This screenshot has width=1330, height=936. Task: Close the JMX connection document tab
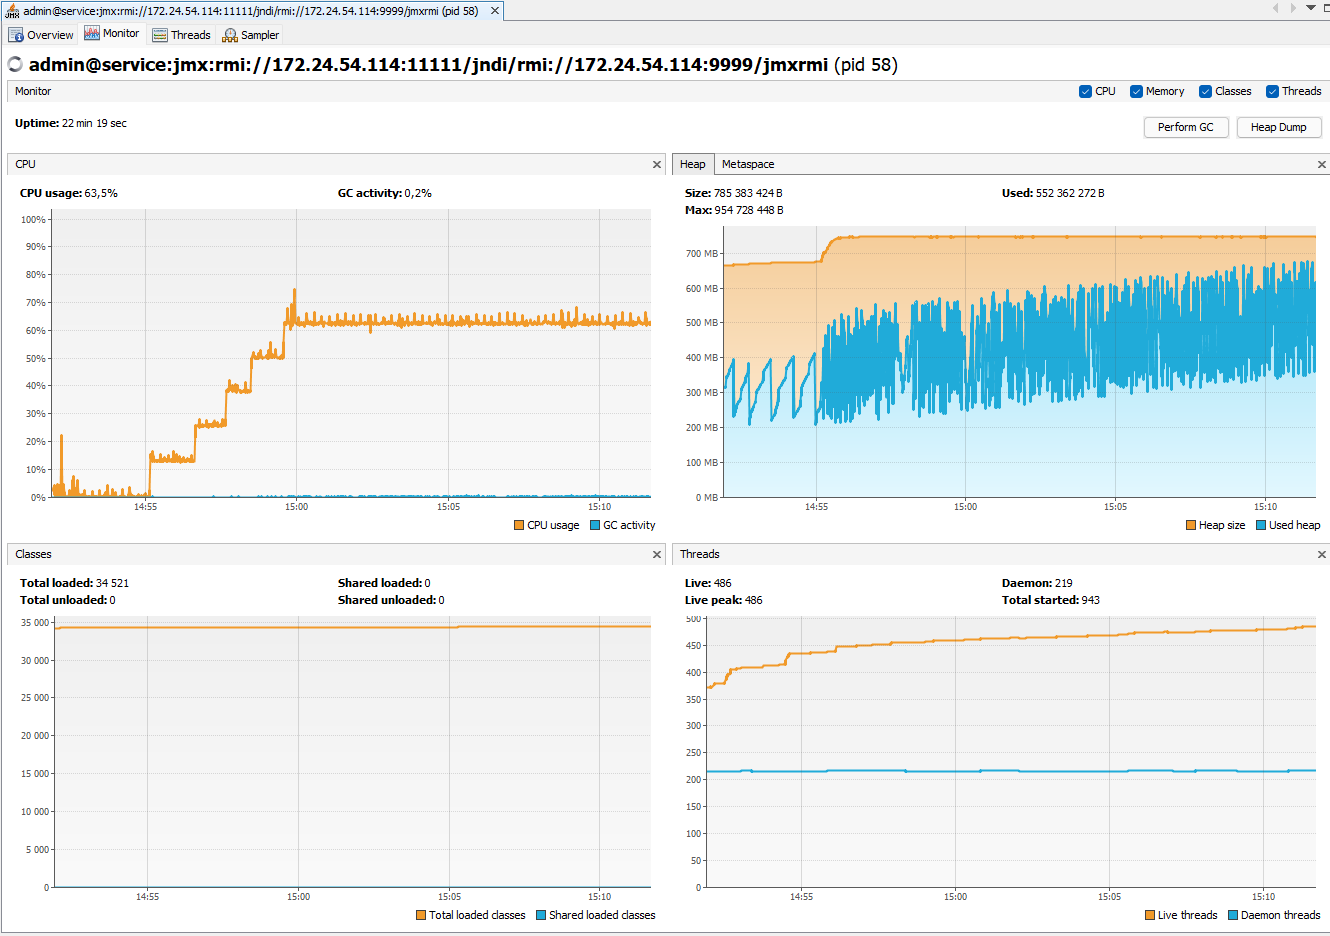[x=494, y=11]
